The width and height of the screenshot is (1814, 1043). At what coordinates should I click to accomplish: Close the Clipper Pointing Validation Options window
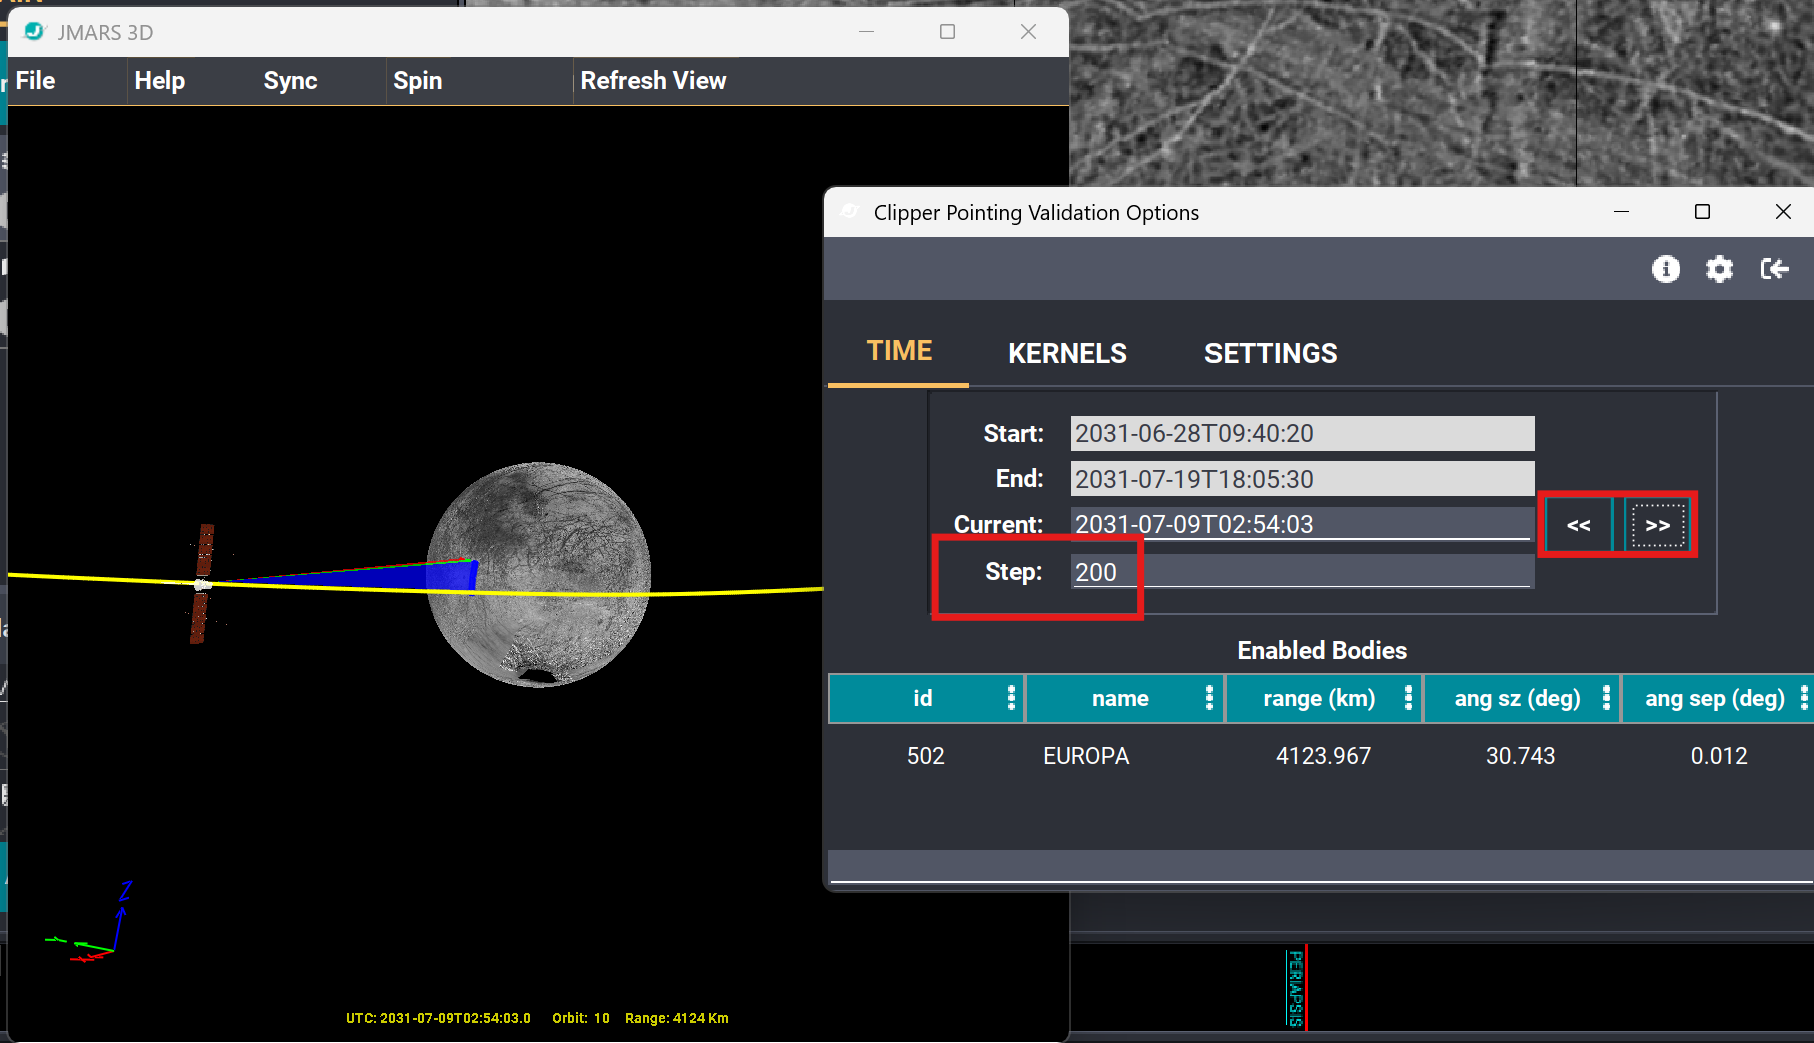pos(1783,212)
